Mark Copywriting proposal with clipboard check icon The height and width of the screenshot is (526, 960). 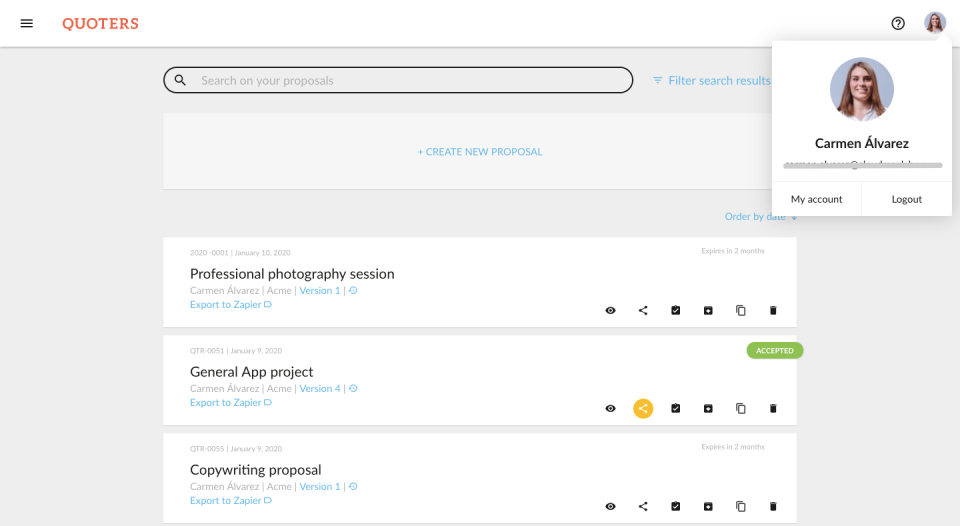(x=676, y=507)
